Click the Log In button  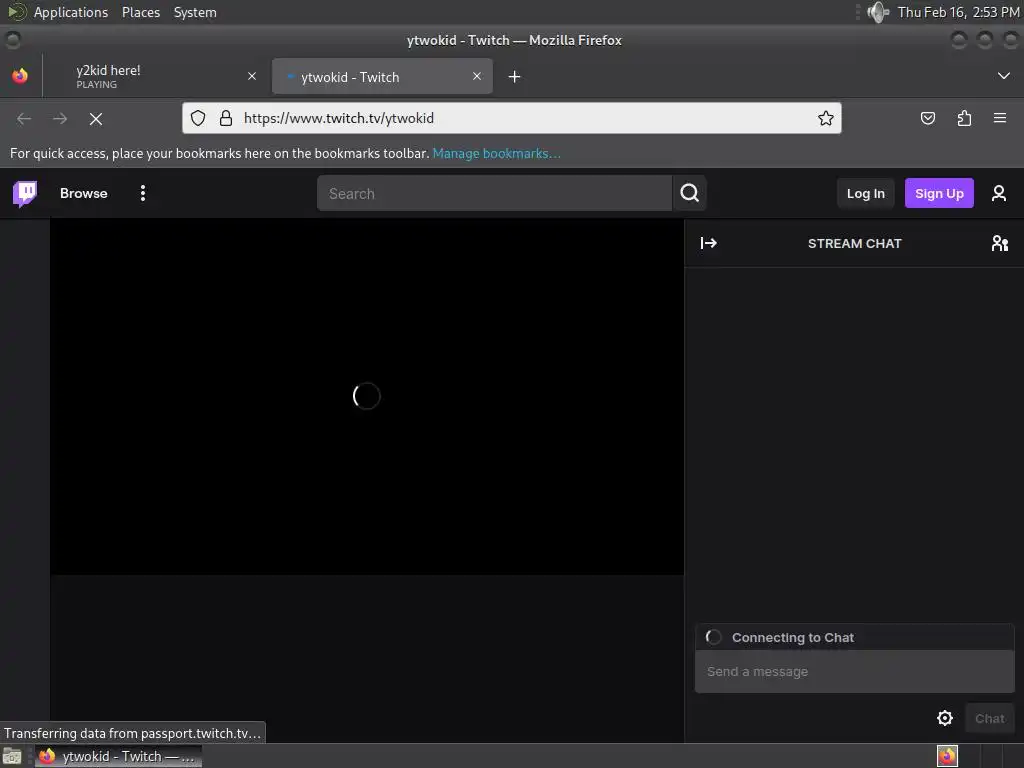click(x=865, y=193)
